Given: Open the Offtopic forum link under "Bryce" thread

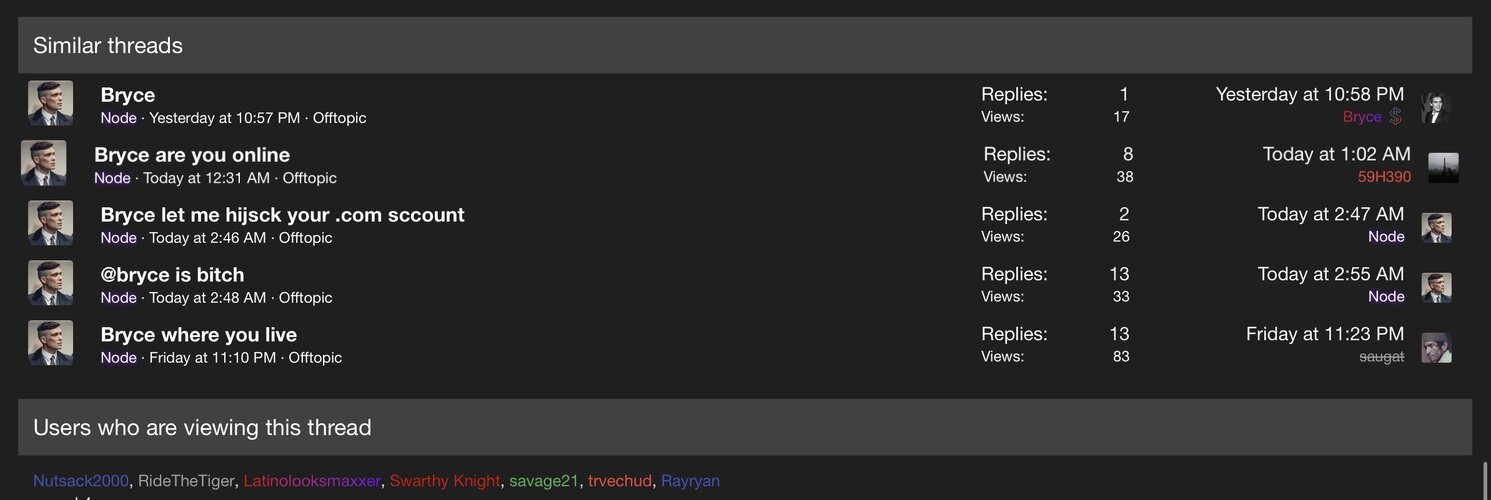Looking at the screenshot, I should [339, 118].
